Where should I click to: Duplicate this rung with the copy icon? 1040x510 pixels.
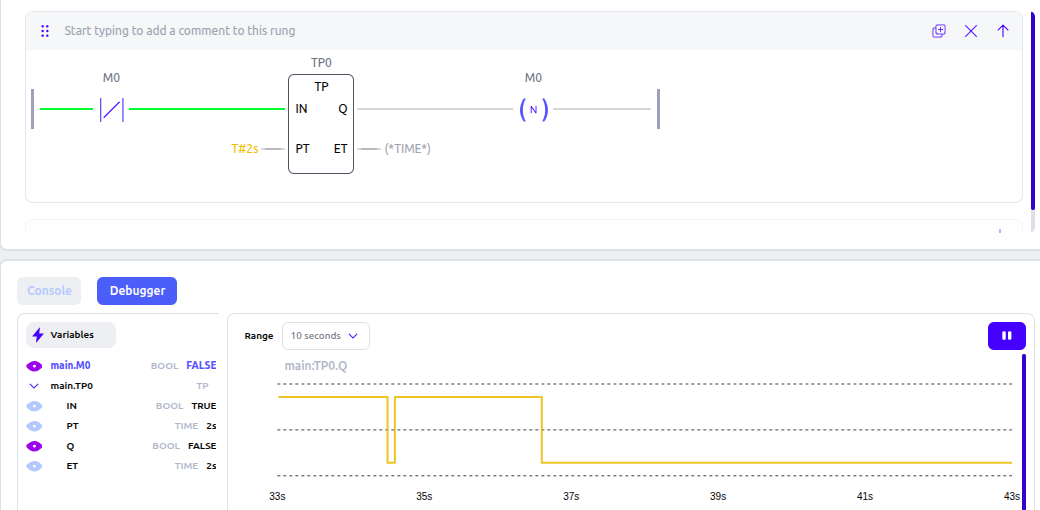939,31
